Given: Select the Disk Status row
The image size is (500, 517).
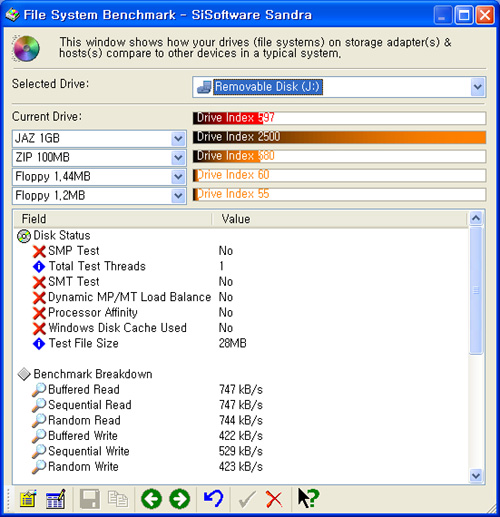Looking at the screenshot, I should coord(241,236).
